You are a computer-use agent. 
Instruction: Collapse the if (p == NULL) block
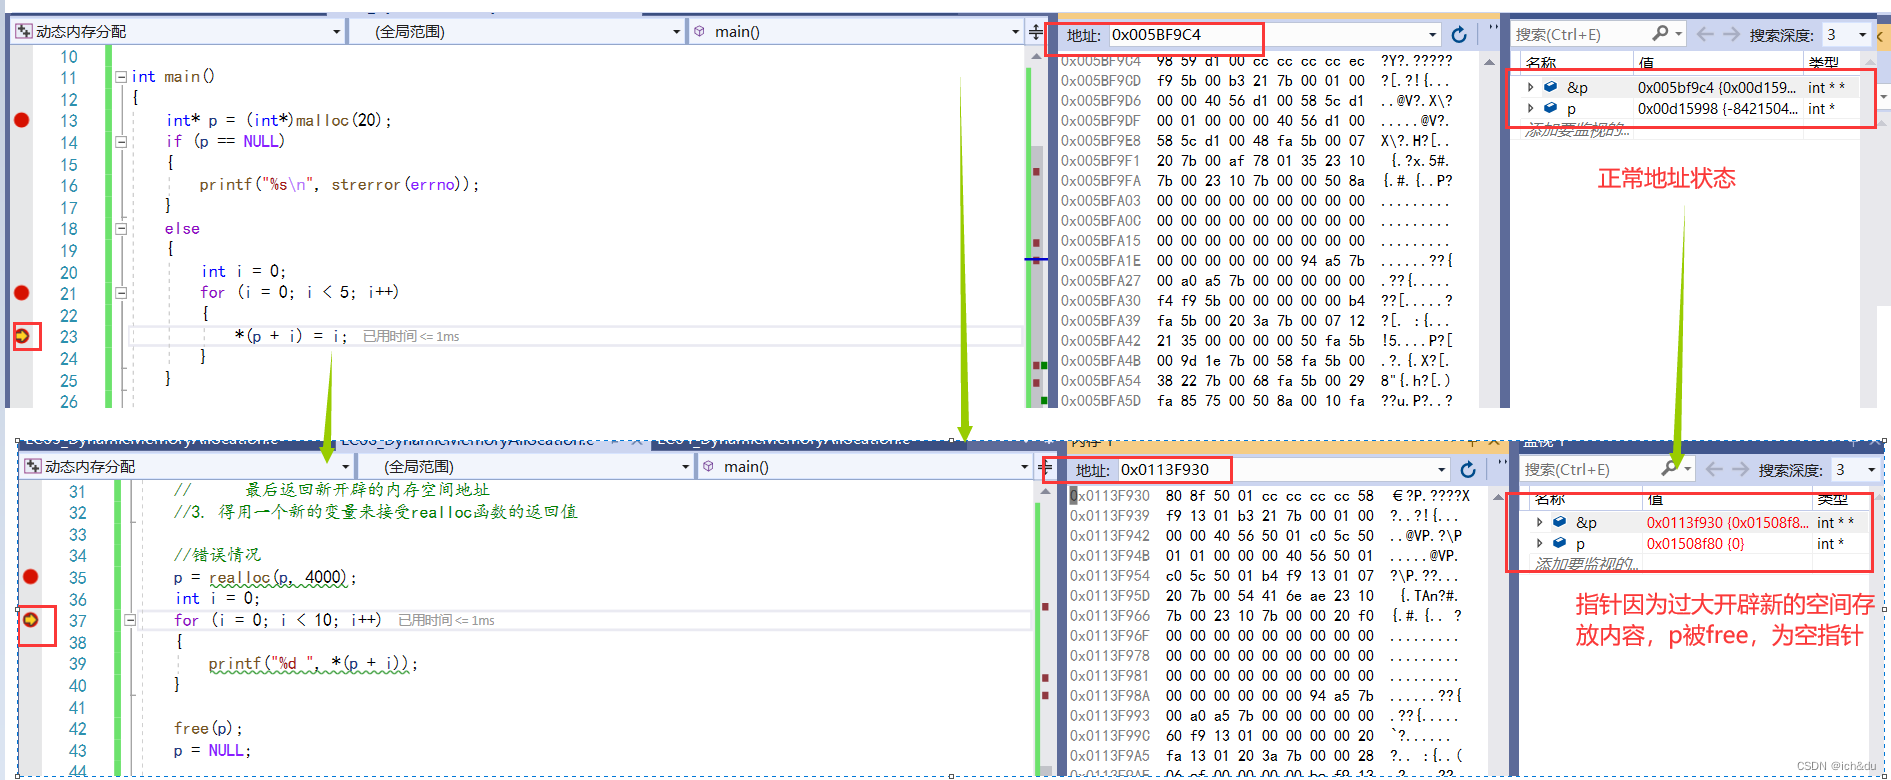coord(121,142)
